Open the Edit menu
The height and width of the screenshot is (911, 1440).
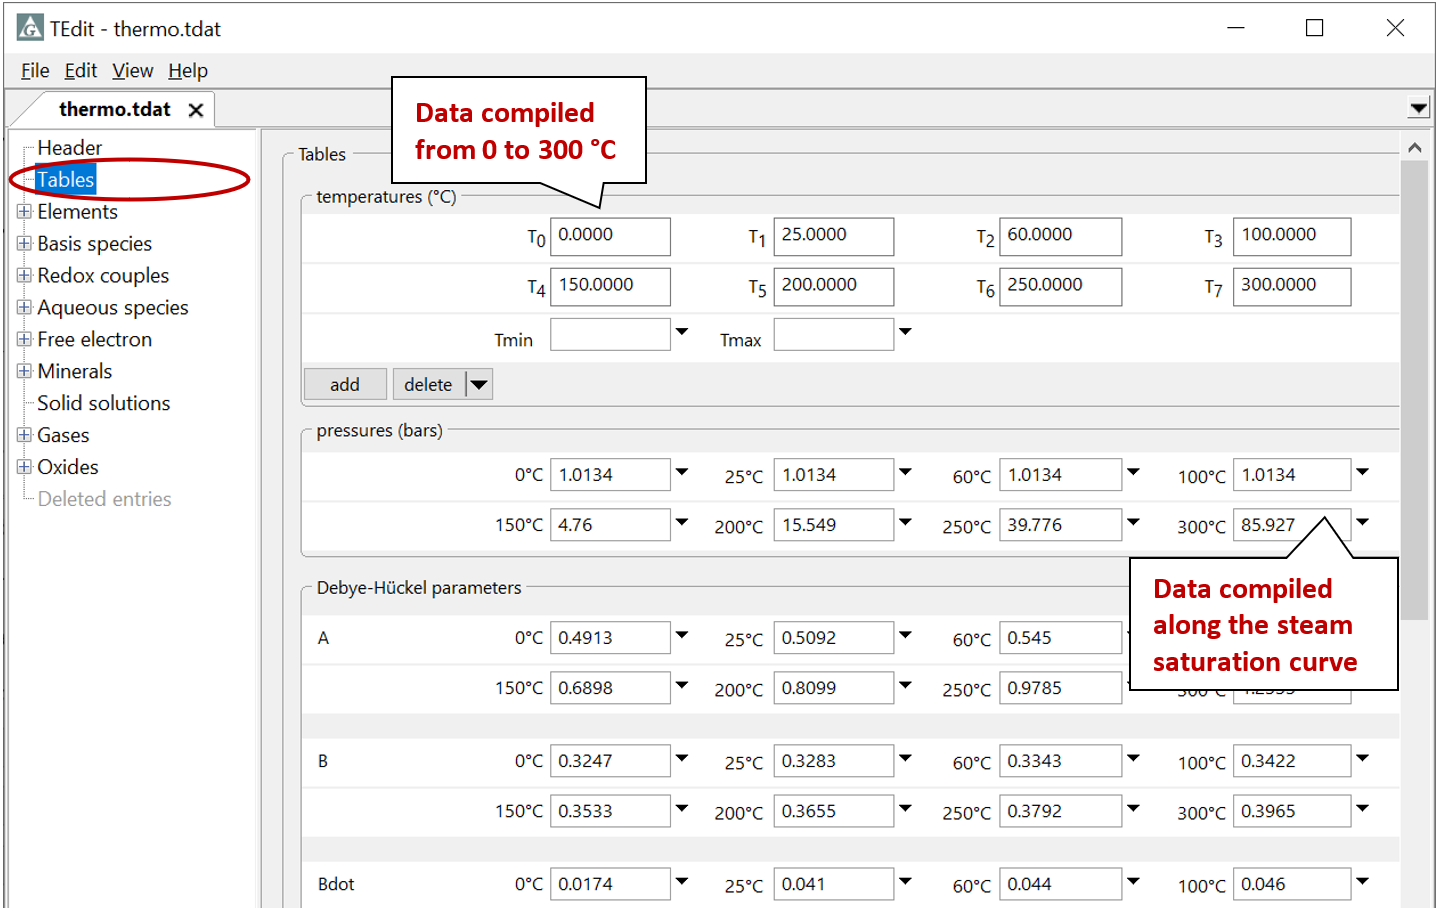tap(81, 71)
